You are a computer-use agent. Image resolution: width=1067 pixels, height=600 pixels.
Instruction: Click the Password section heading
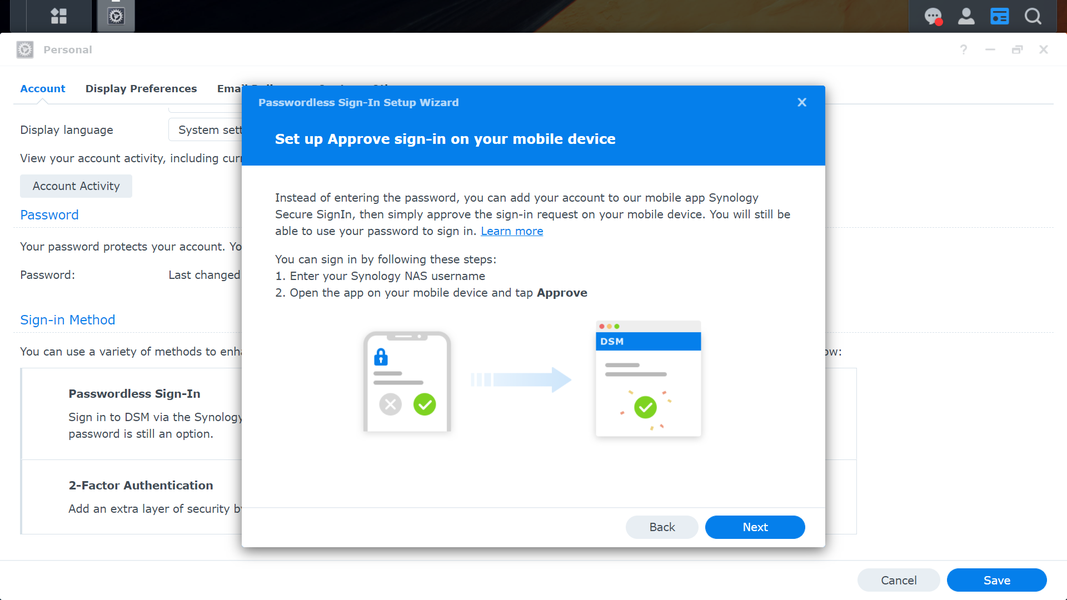pos(49,215)
